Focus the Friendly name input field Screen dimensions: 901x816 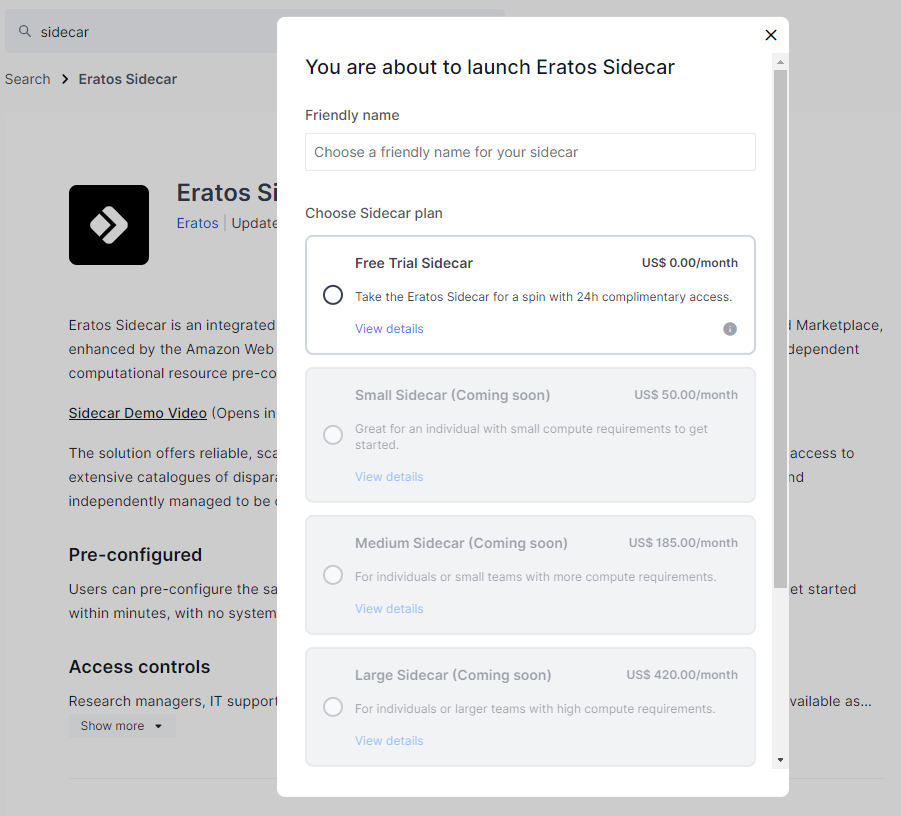[x=530, y=152]
